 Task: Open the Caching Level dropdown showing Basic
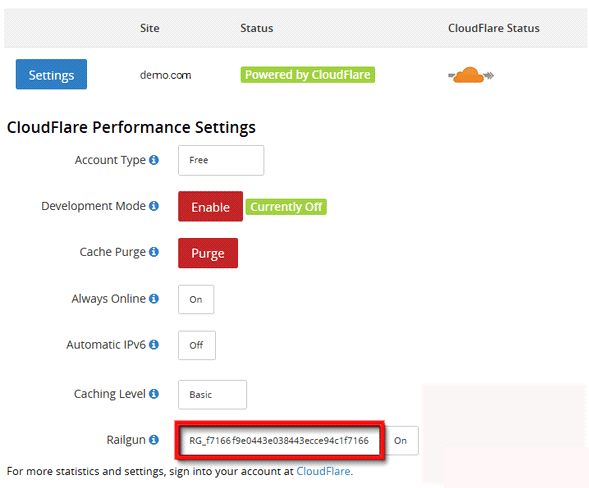coord(212,395)
